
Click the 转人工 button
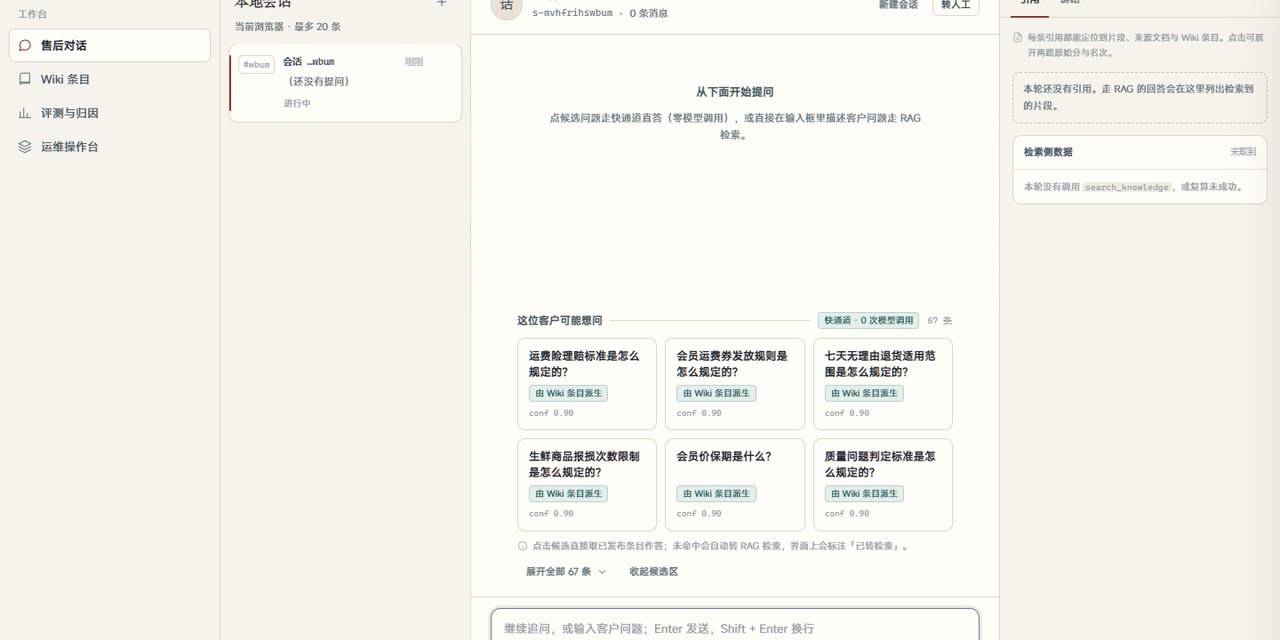point(956,5)
